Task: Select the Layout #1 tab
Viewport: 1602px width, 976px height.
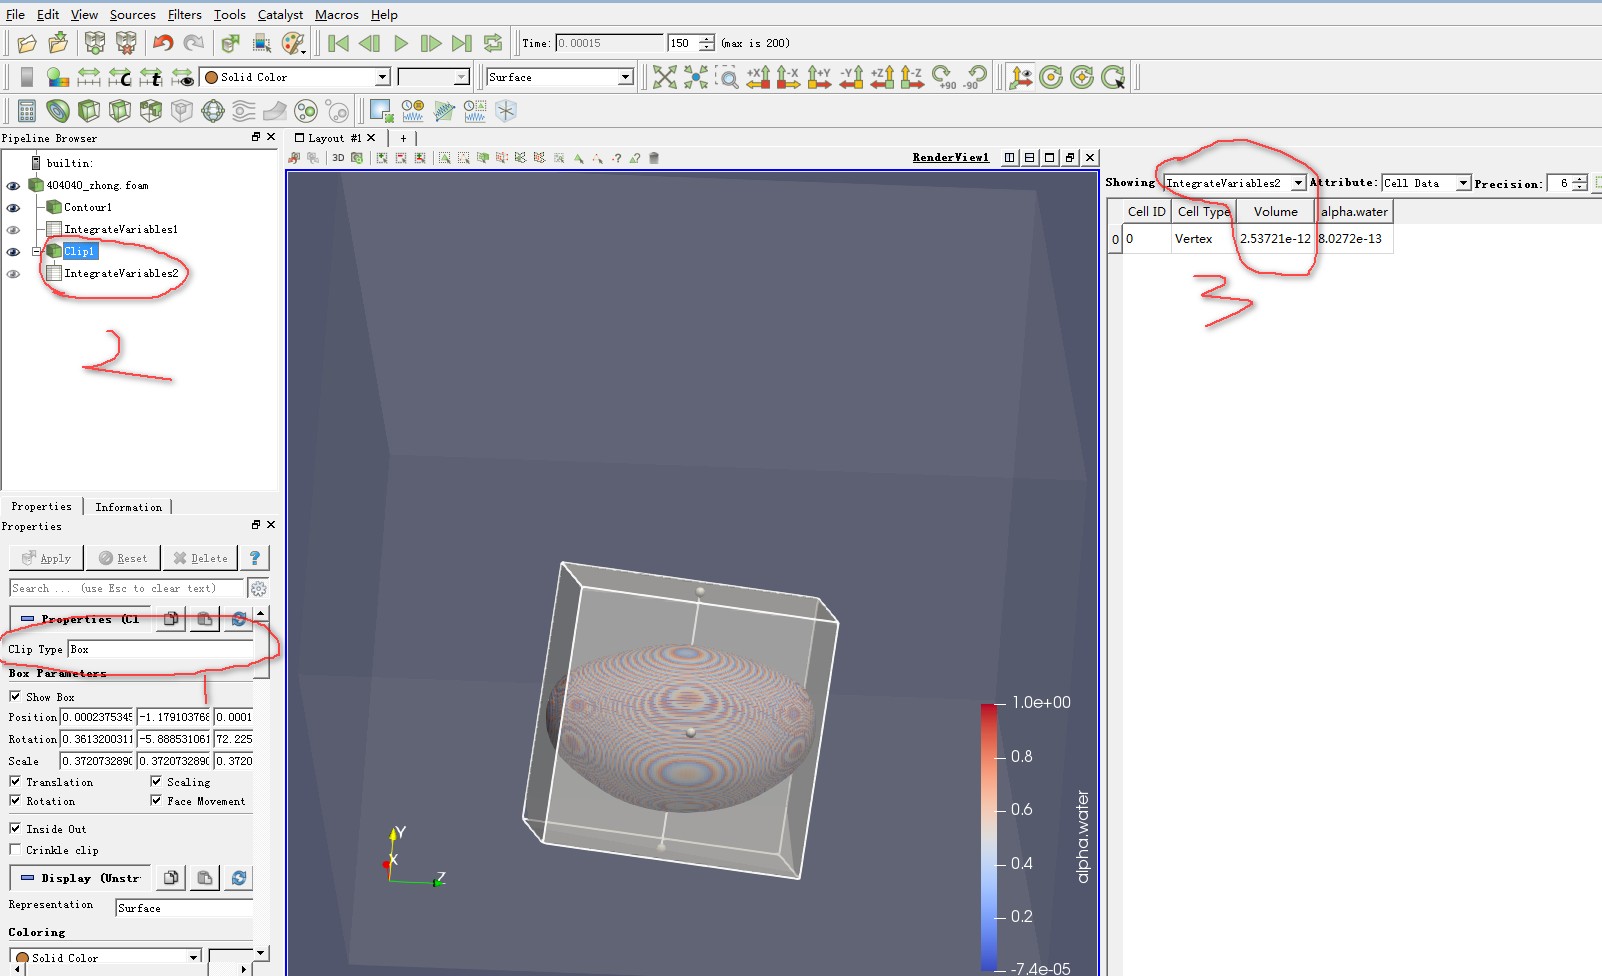Action: click(334, 138)
